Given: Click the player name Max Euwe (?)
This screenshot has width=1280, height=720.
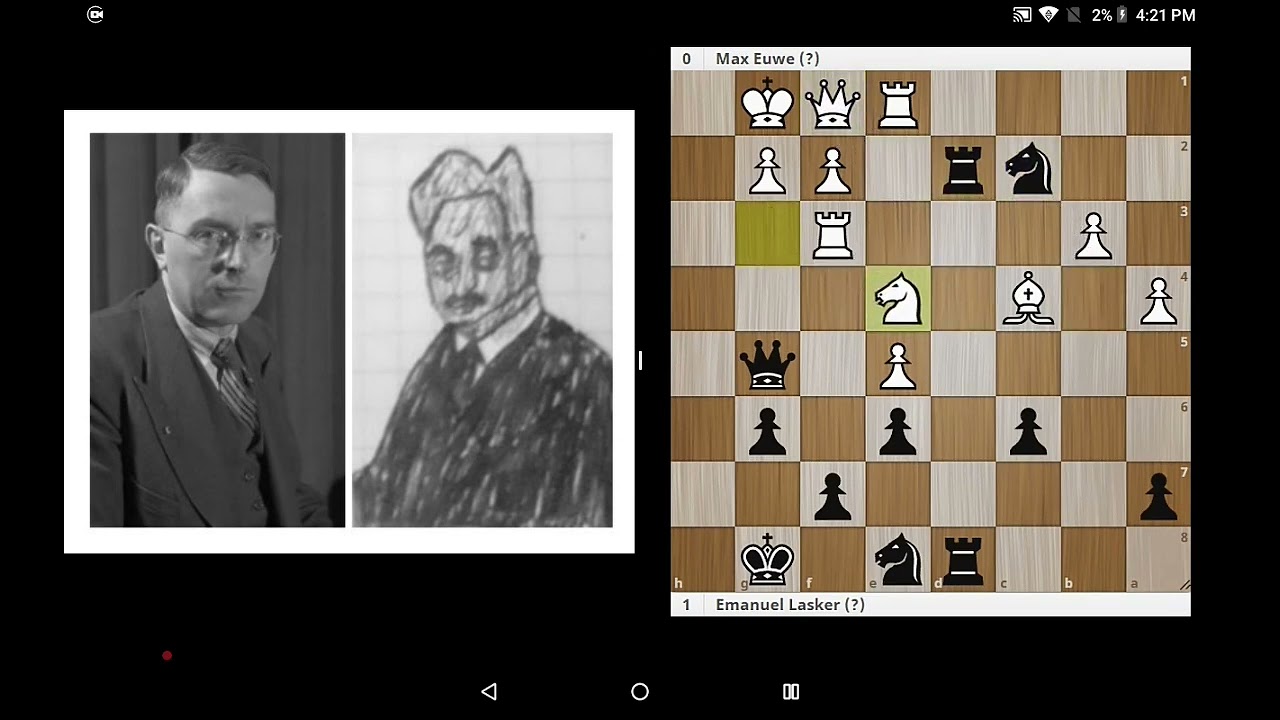Looking at the screenshot, I should coord(768,59).
